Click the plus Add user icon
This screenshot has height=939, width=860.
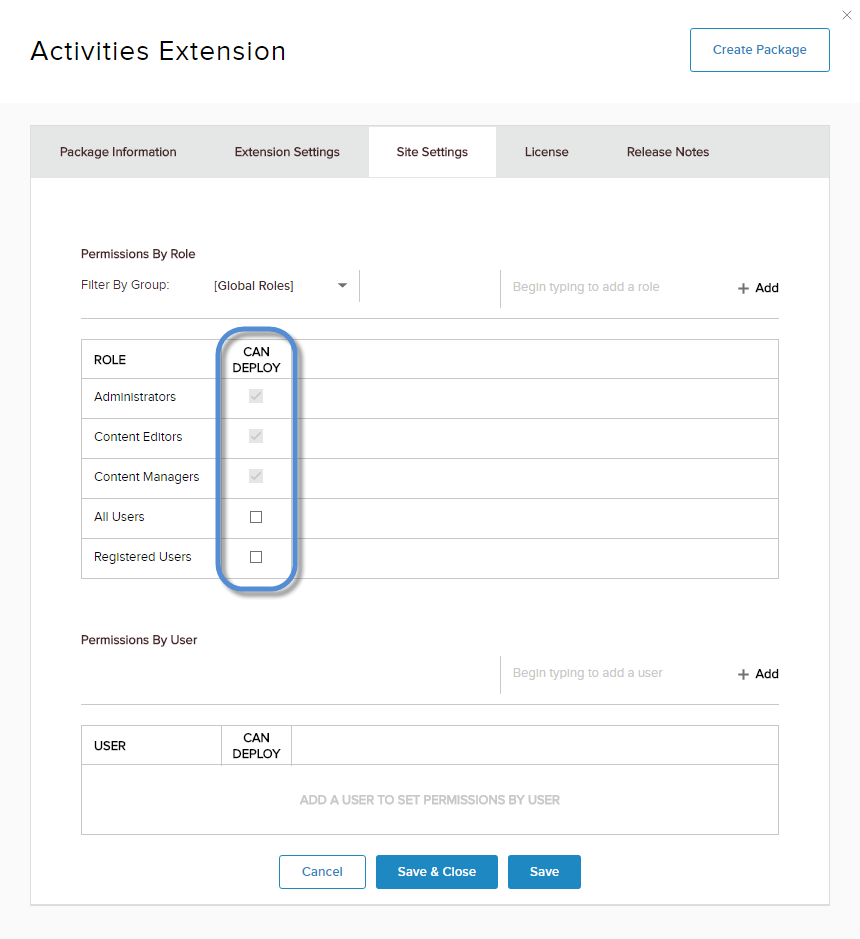click(x=743, y=674)
